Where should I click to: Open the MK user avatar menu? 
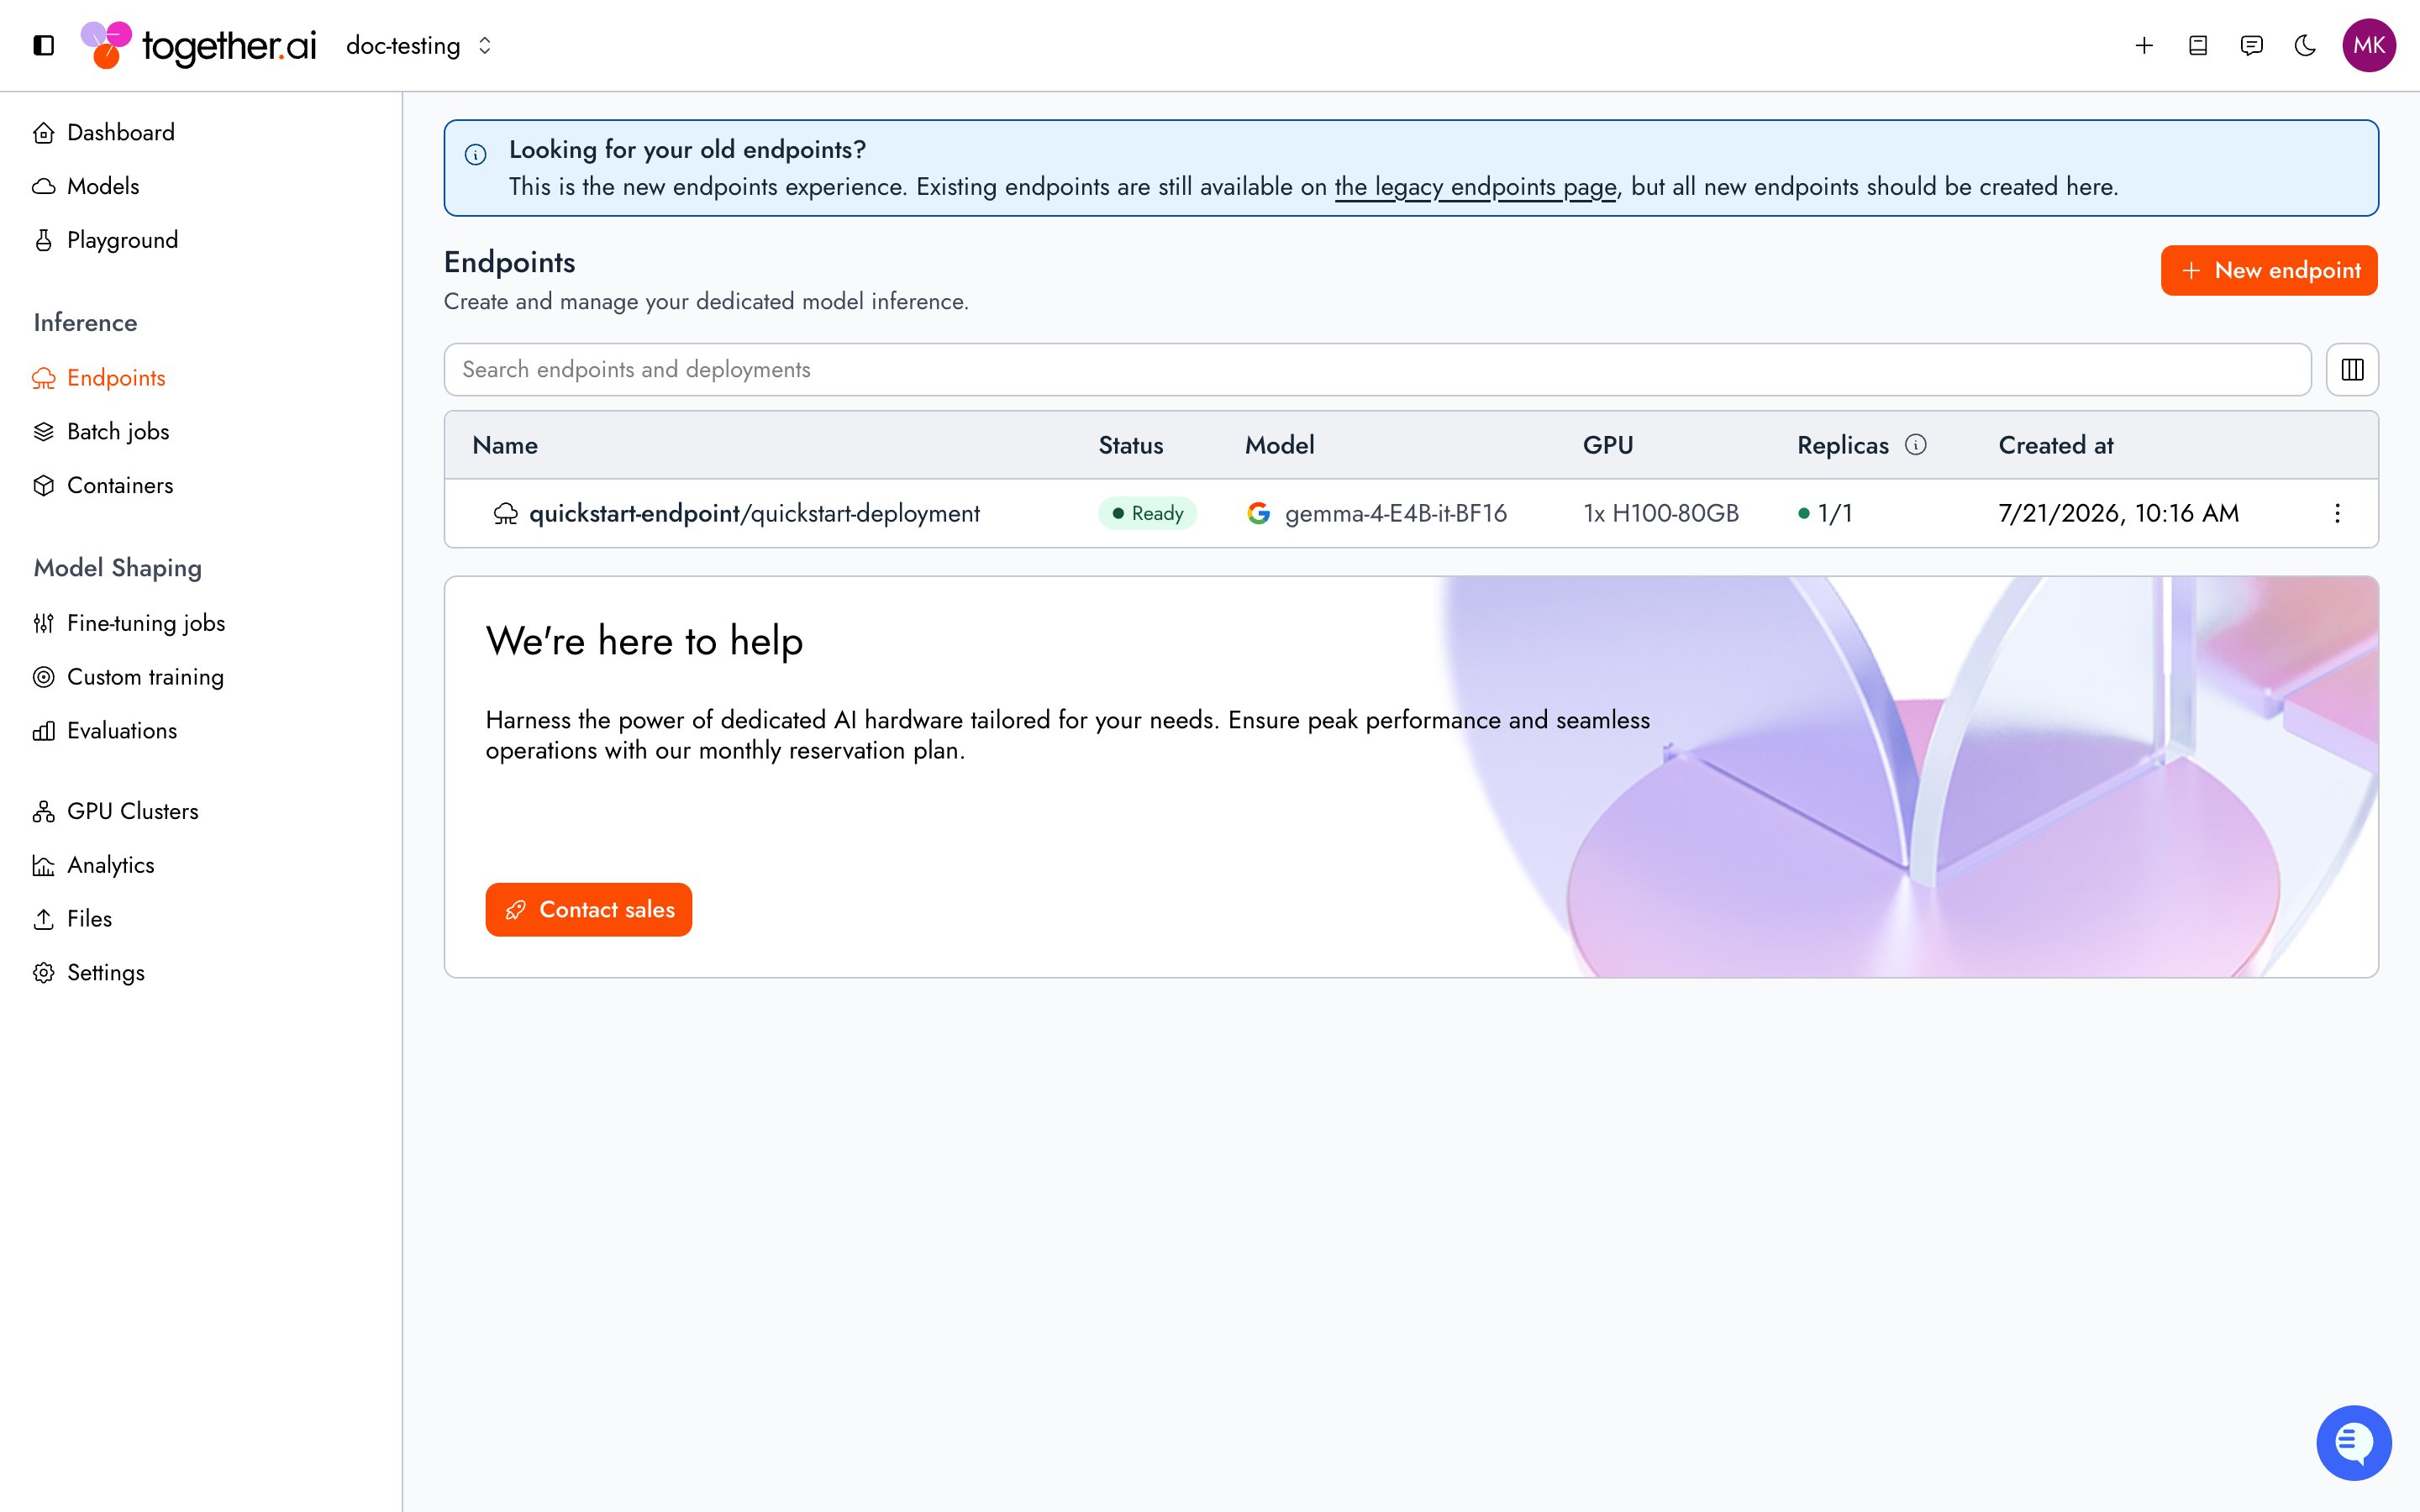2369,45
